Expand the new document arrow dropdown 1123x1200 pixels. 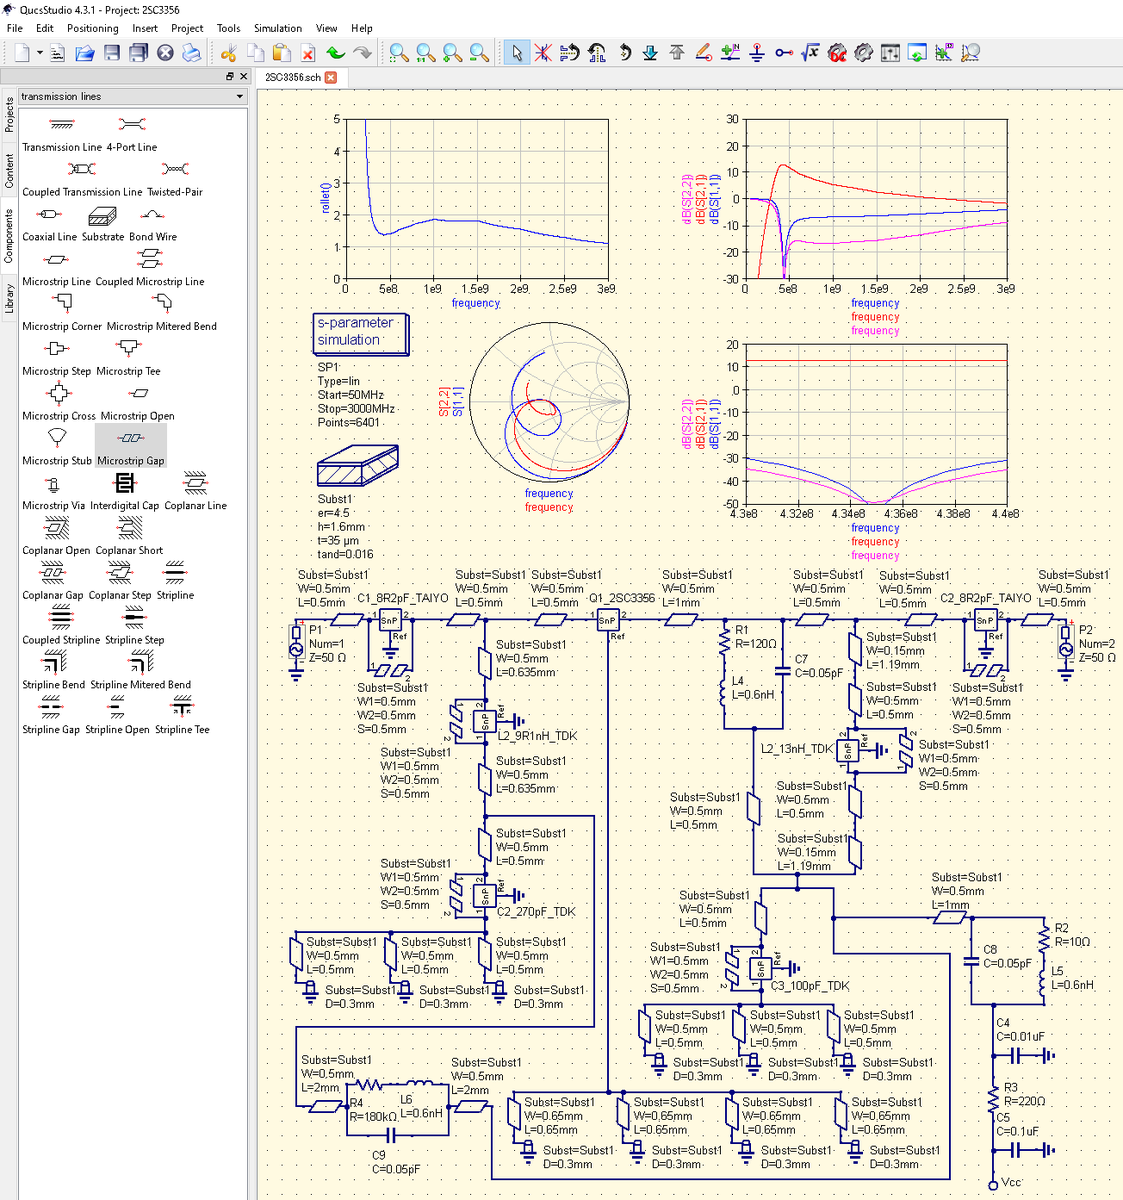[x=40, y=53]
